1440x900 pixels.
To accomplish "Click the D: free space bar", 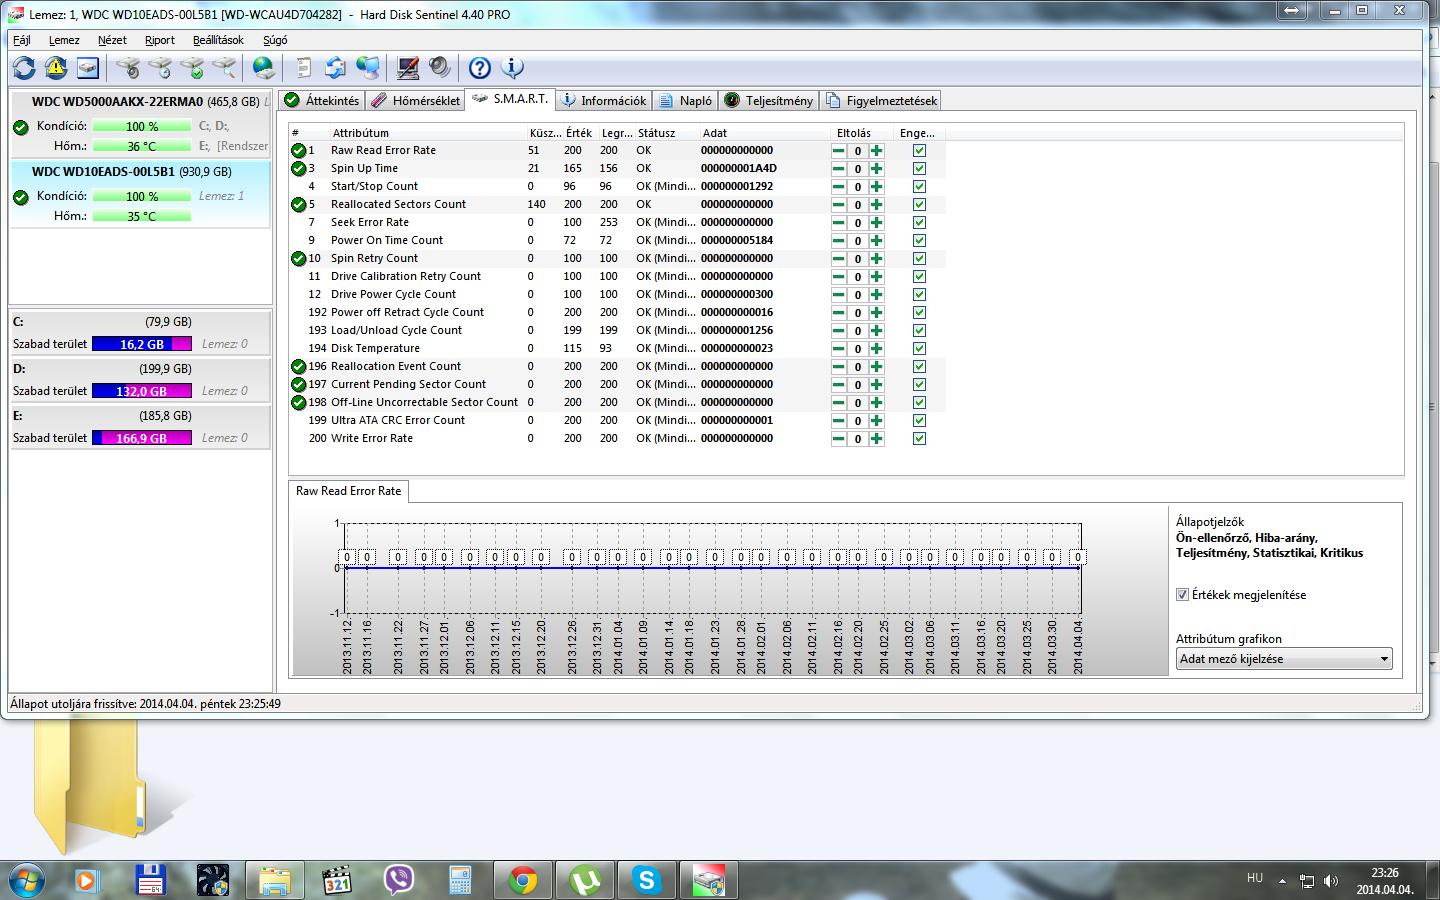I will tap(141, 391).
